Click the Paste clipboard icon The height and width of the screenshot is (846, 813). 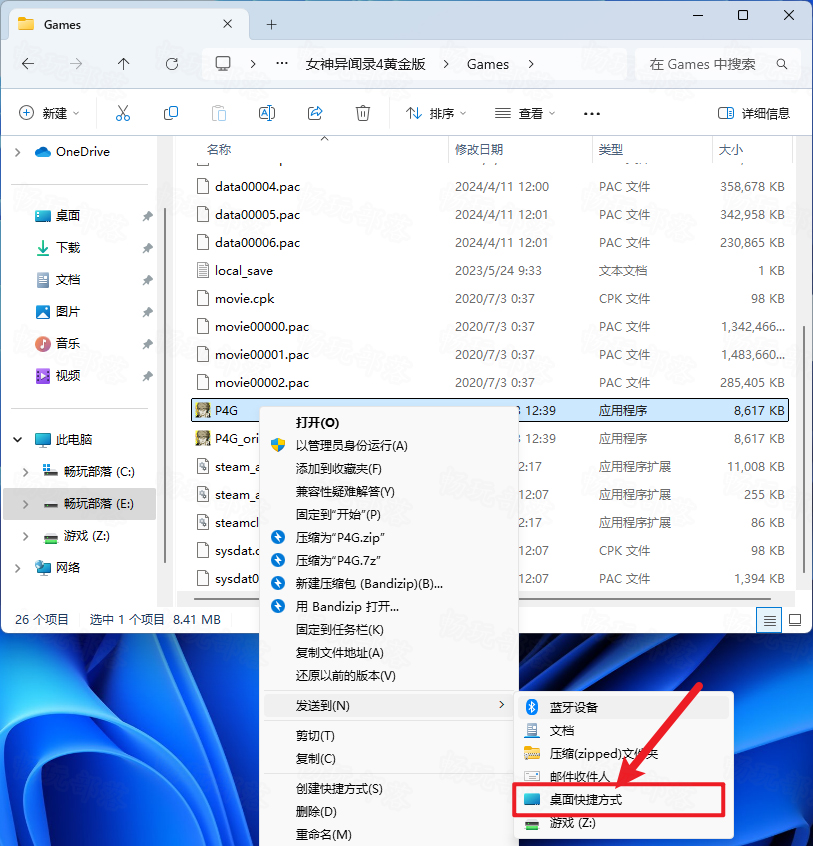coord(219,113)
